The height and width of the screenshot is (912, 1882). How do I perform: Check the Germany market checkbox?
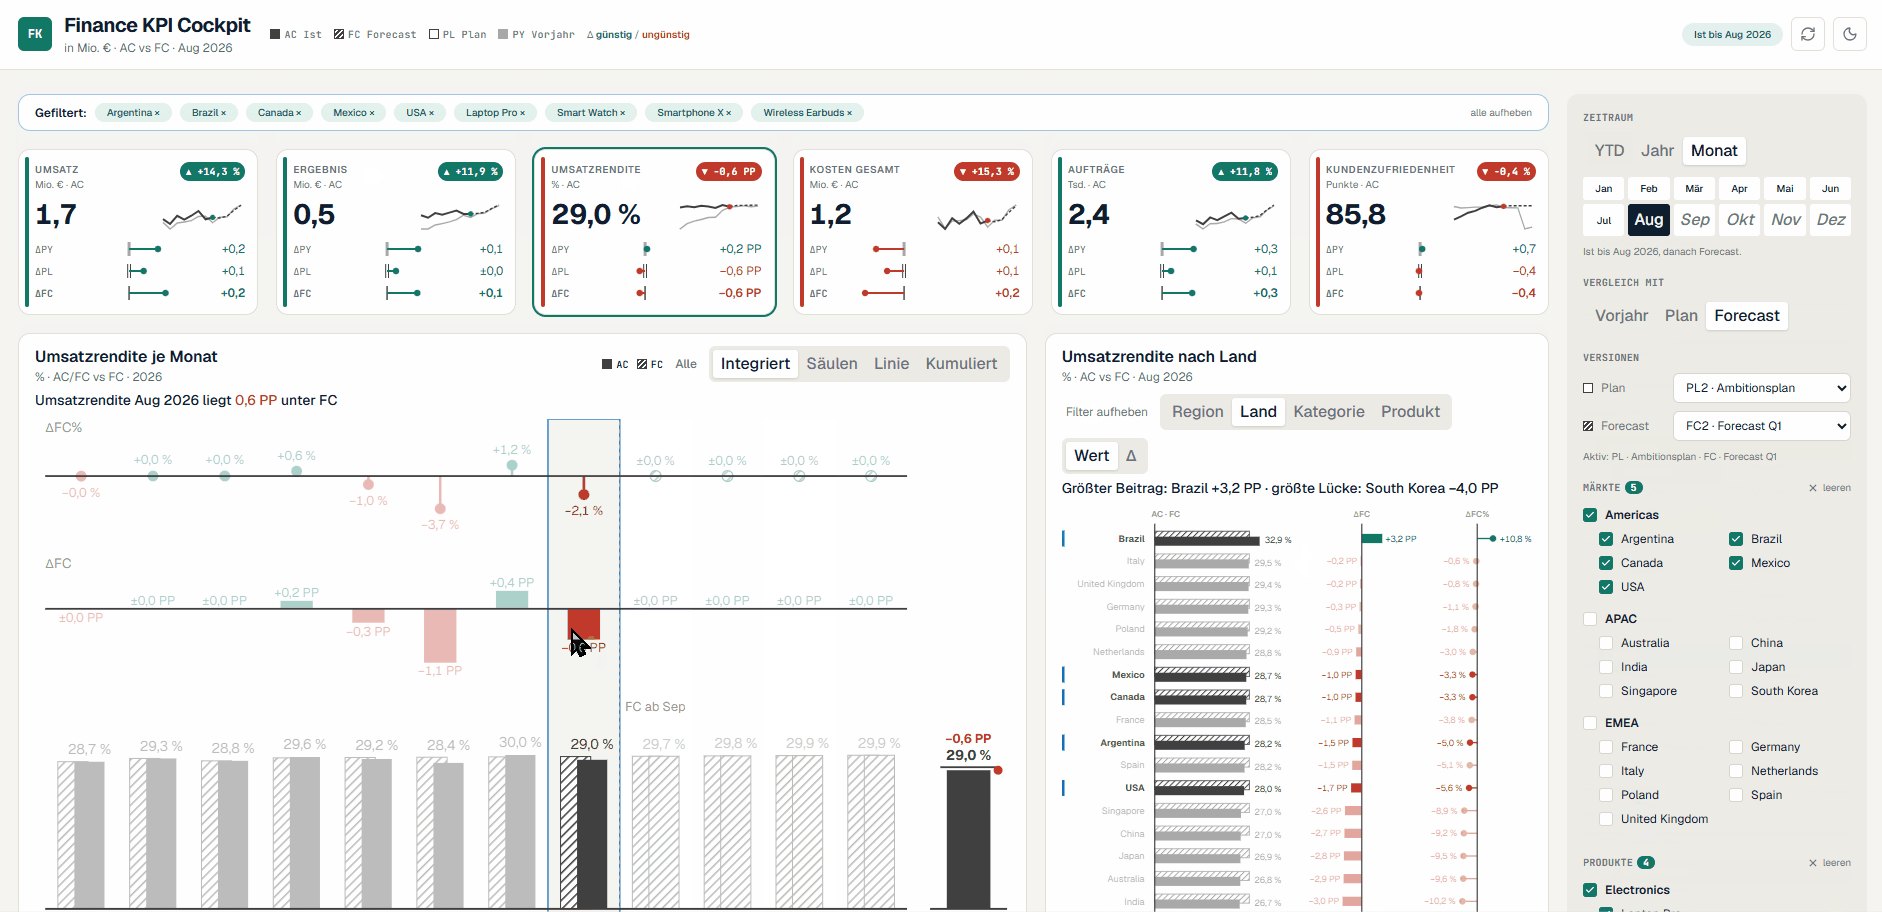(x=1736, y=747)
